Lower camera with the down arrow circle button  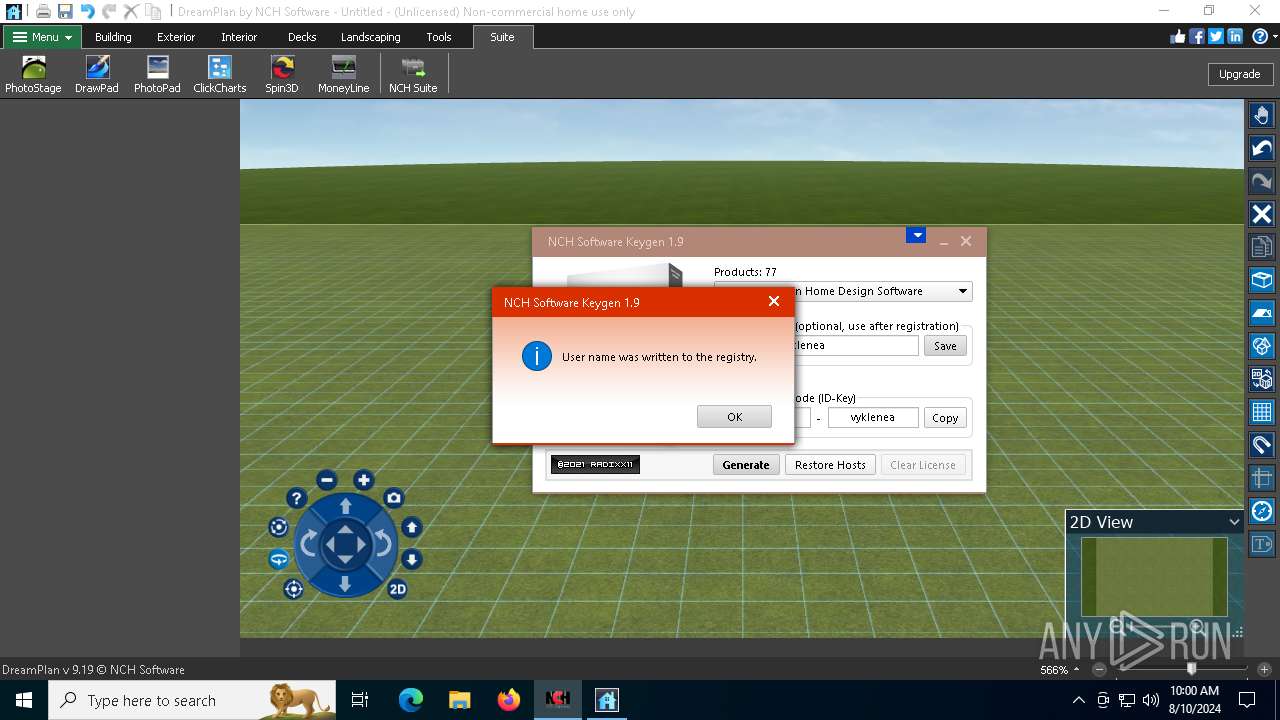412,560
